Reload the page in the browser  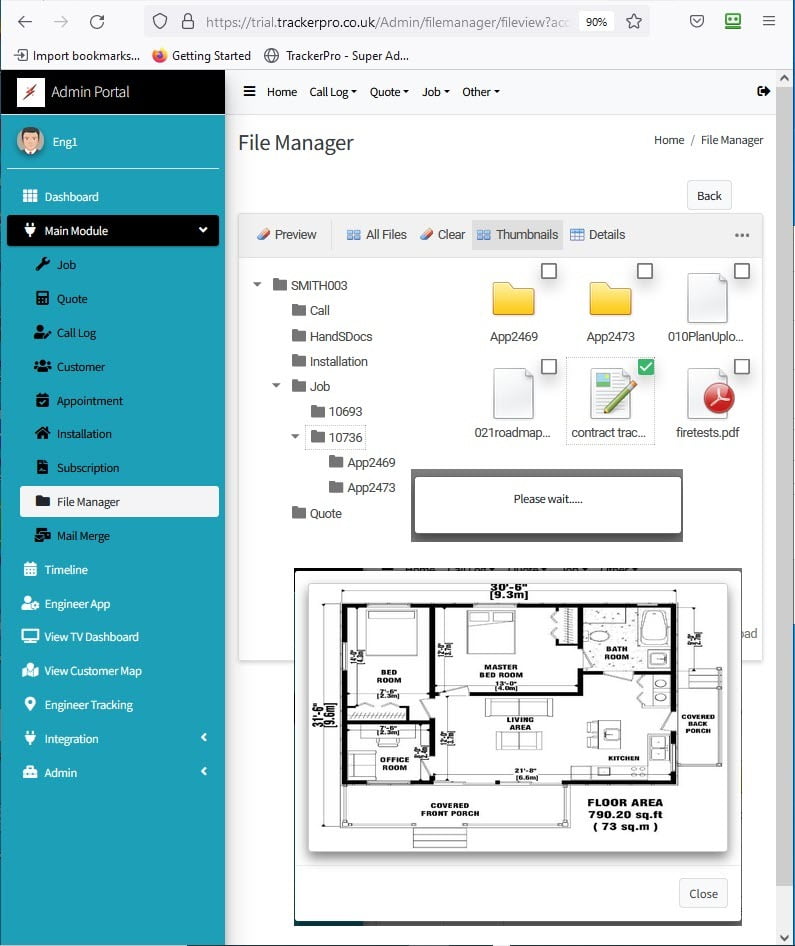tap(97, 21)
